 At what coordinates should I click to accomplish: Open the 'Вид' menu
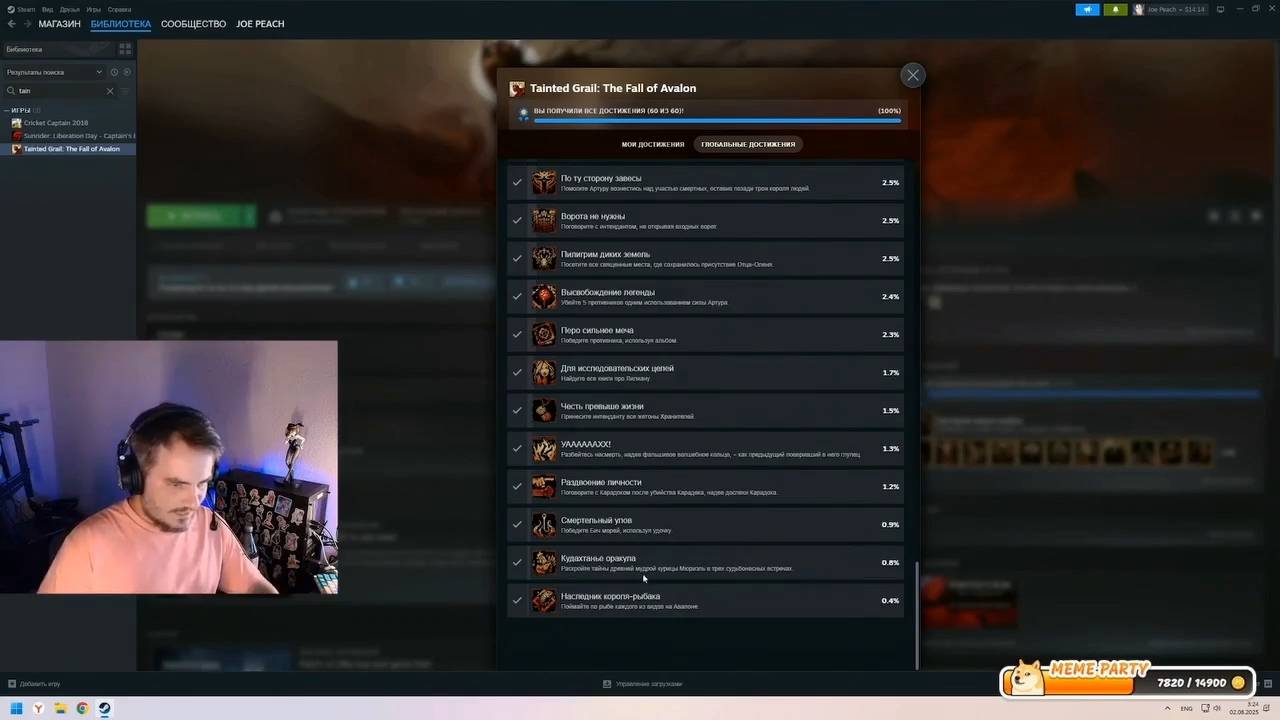(47, 9)
